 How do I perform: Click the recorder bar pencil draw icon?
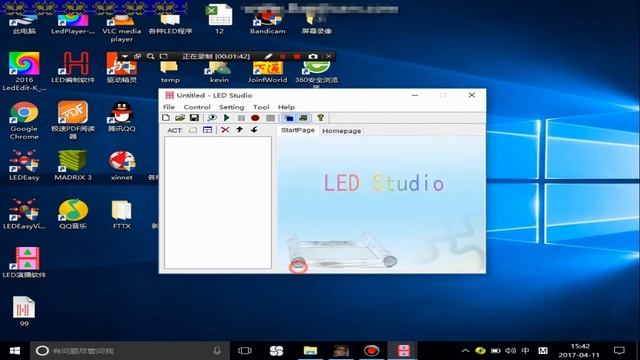(268, 56)
